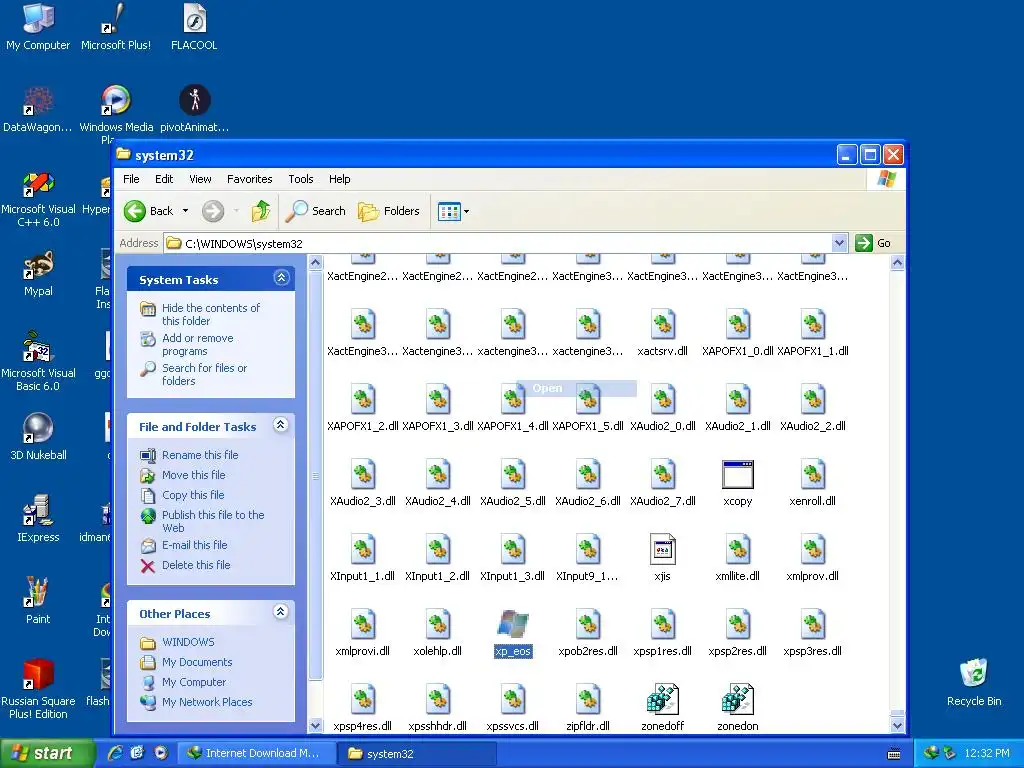Select the xmllite.dll file icon
This screenshot has width=1024, height=768.
click(x=737, y=549)
